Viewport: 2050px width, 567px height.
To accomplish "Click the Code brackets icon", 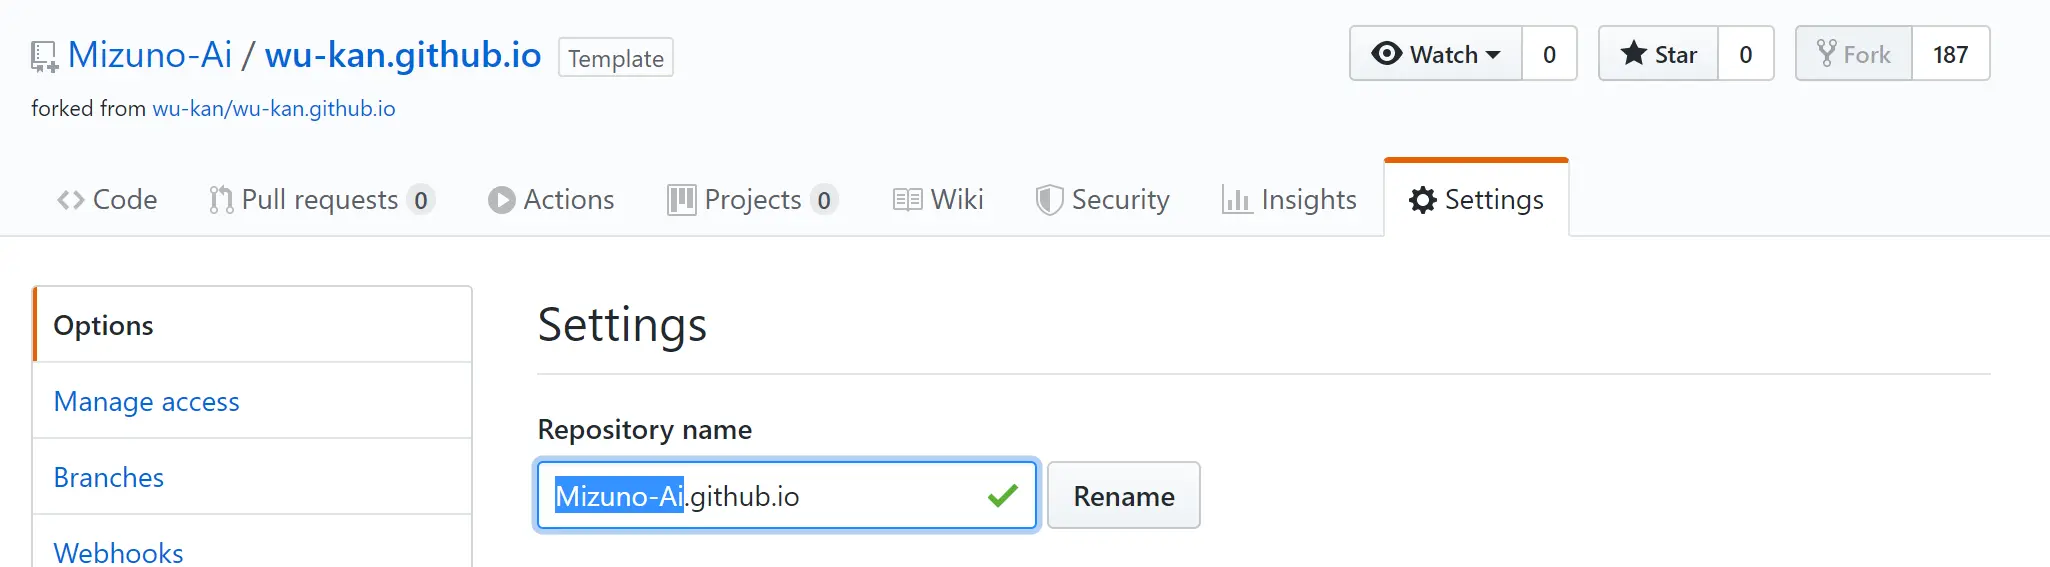I will [71, 200].
